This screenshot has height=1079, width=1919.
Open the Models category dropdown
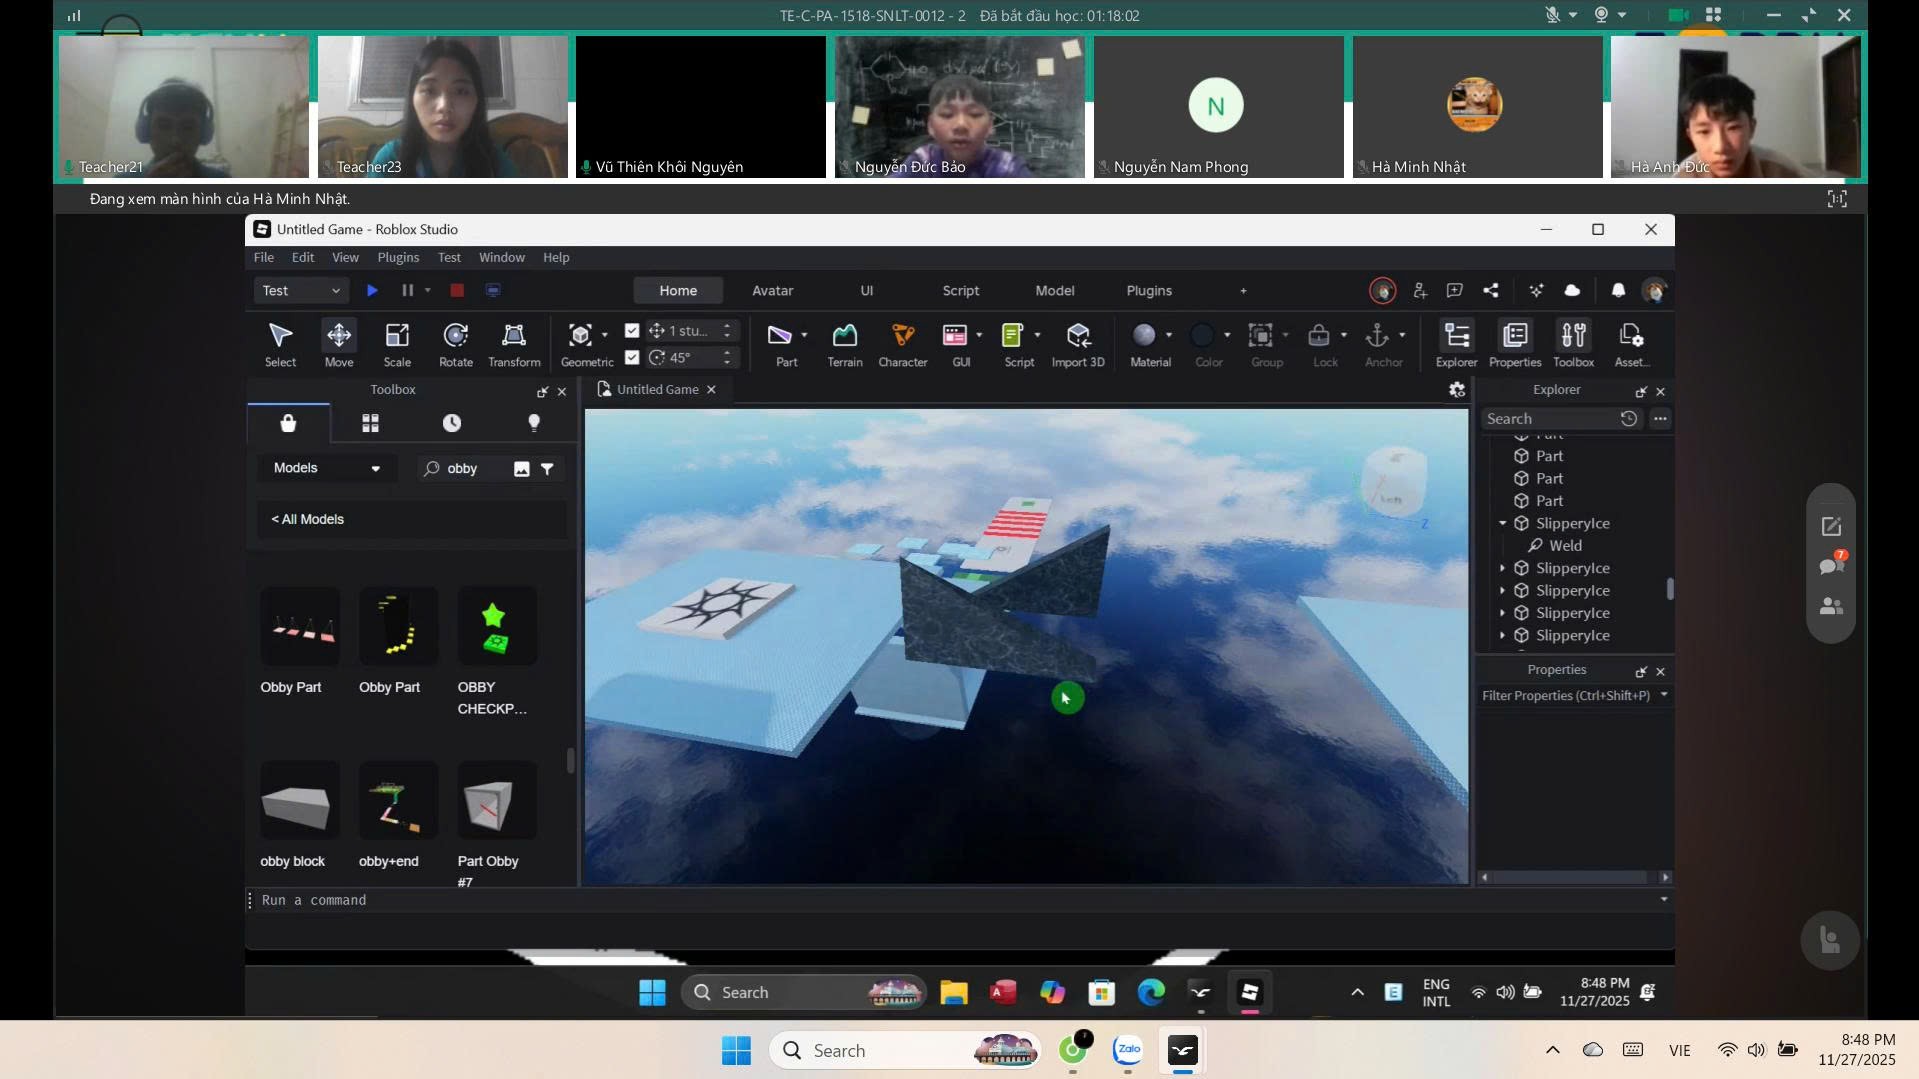tap(326, 468)
